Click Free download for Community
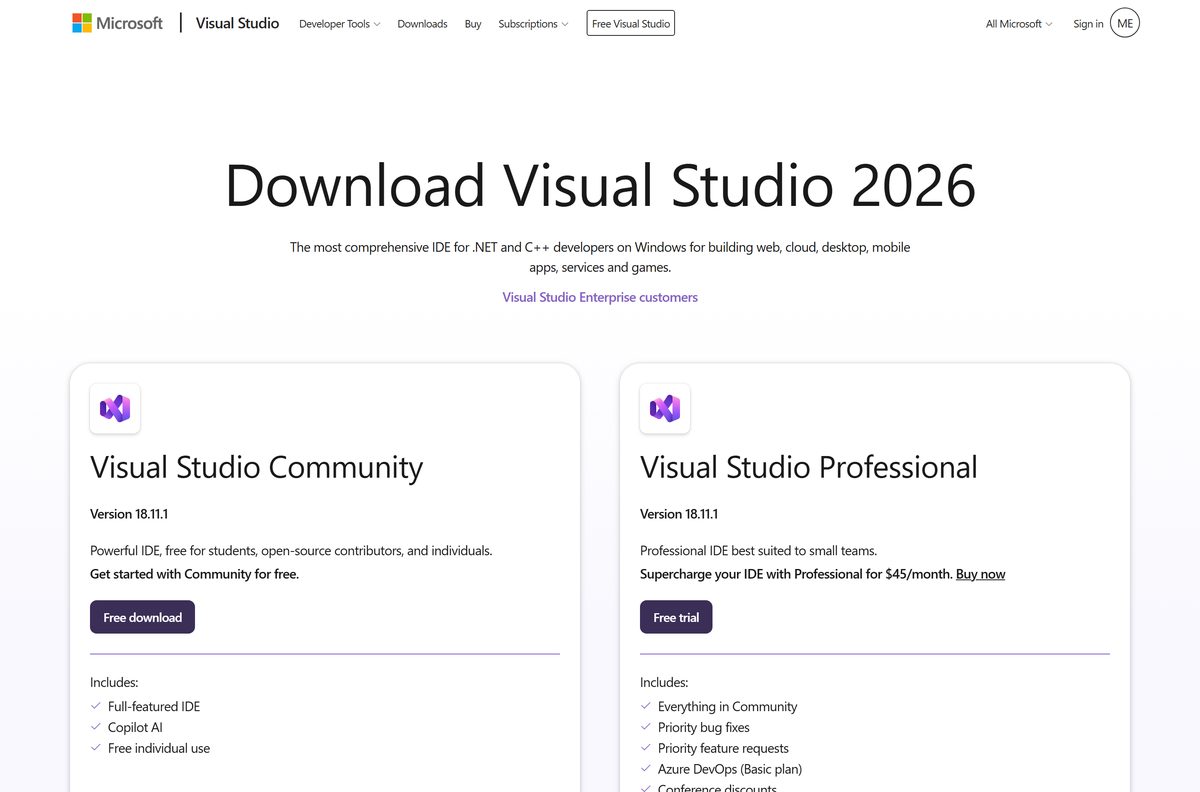This screenshot has width=1200, height=792. click(x=142, y=617)
